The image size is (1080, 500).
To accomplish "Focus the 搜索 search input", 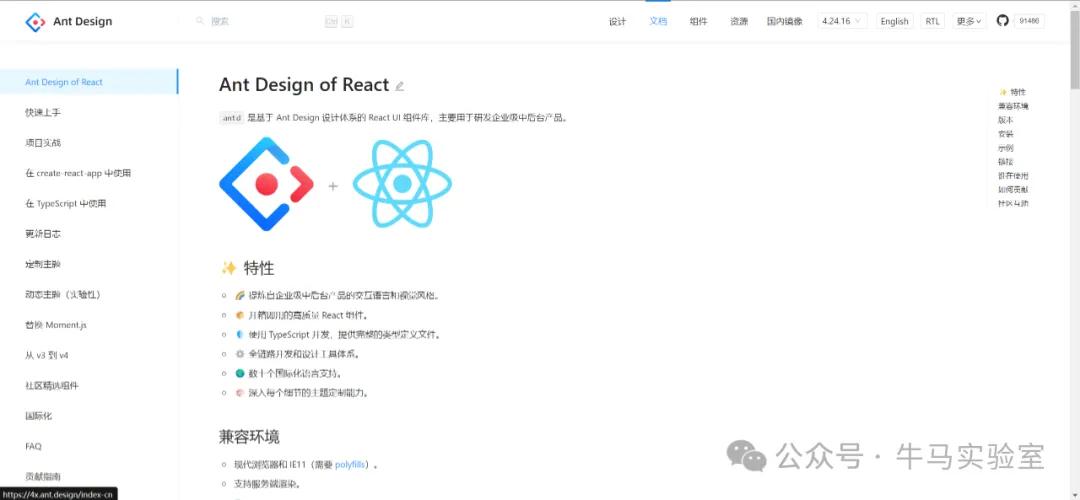I will coord(265,21).
